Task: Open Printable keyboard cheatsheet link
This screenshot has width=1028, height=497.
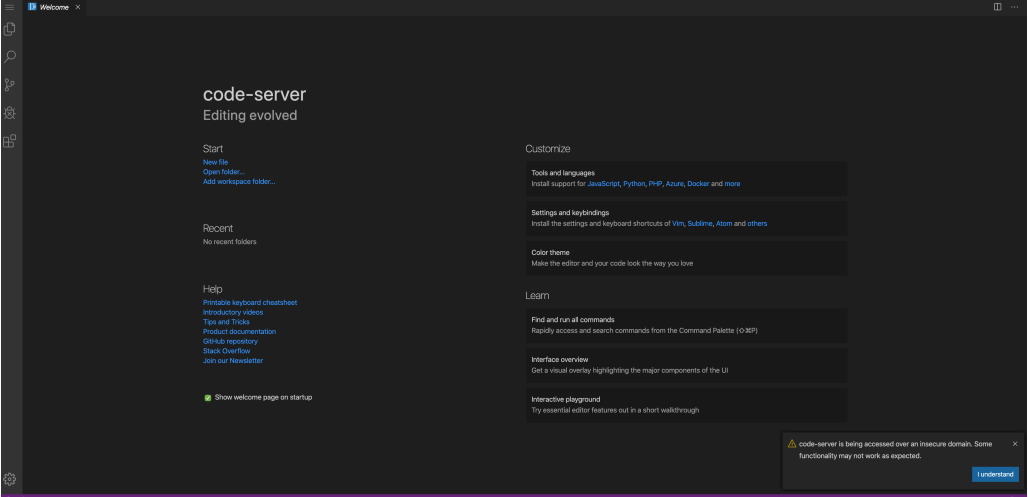Action: [x=250, y=302]
